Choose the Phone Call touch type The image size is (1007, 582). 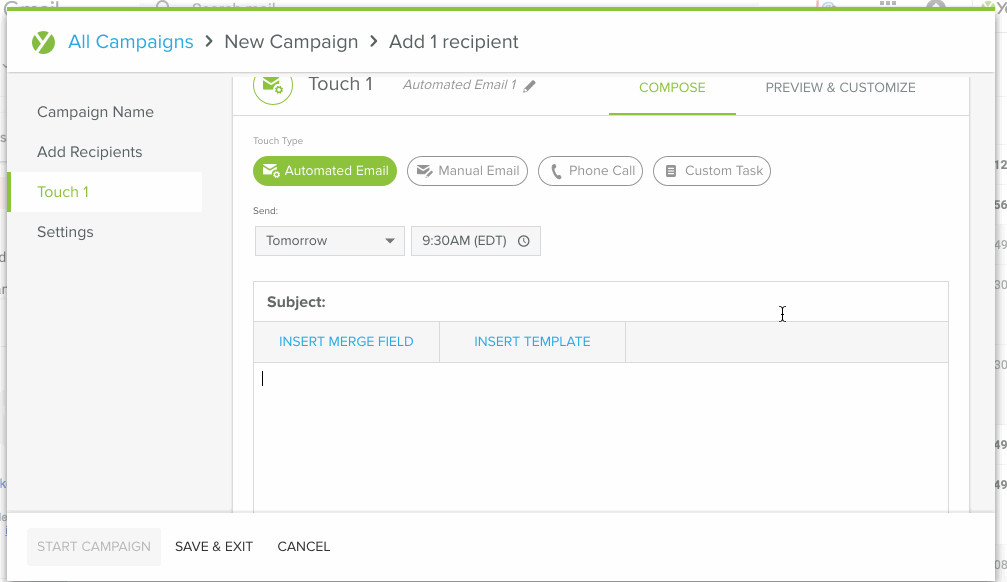coord(590,171)
